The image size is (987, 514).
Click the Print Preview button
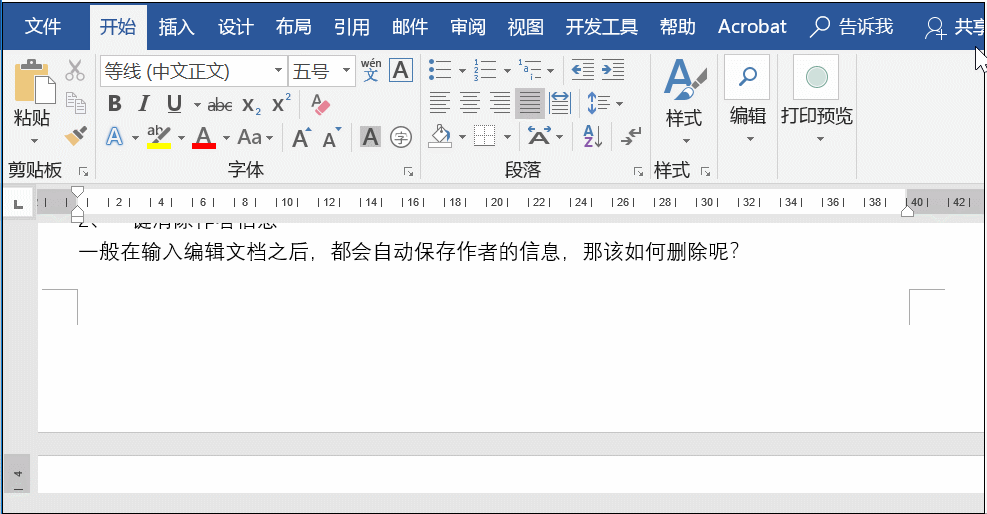click(x=816, y=100)
